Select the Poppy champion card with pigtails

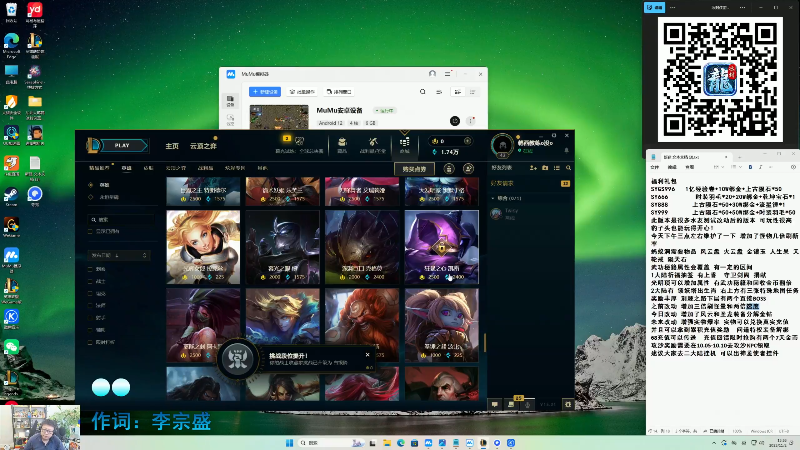point(442,326)
